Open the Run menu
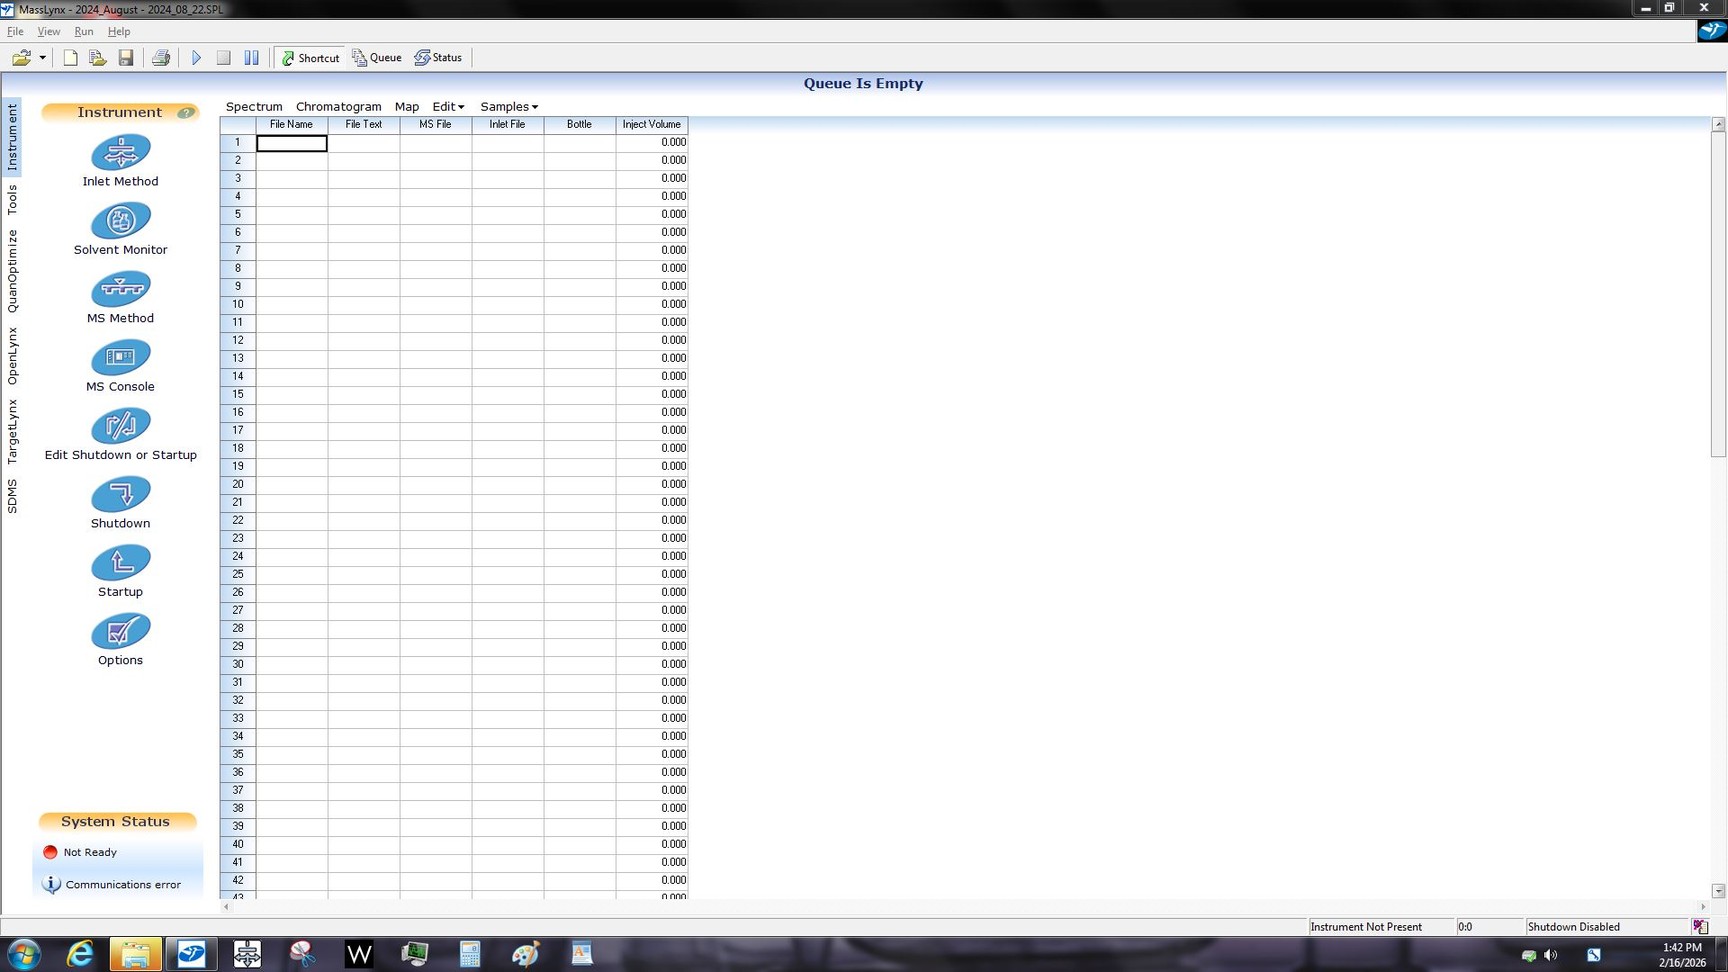The height and width of the screenshot is (972, 1728). point(84,32)
